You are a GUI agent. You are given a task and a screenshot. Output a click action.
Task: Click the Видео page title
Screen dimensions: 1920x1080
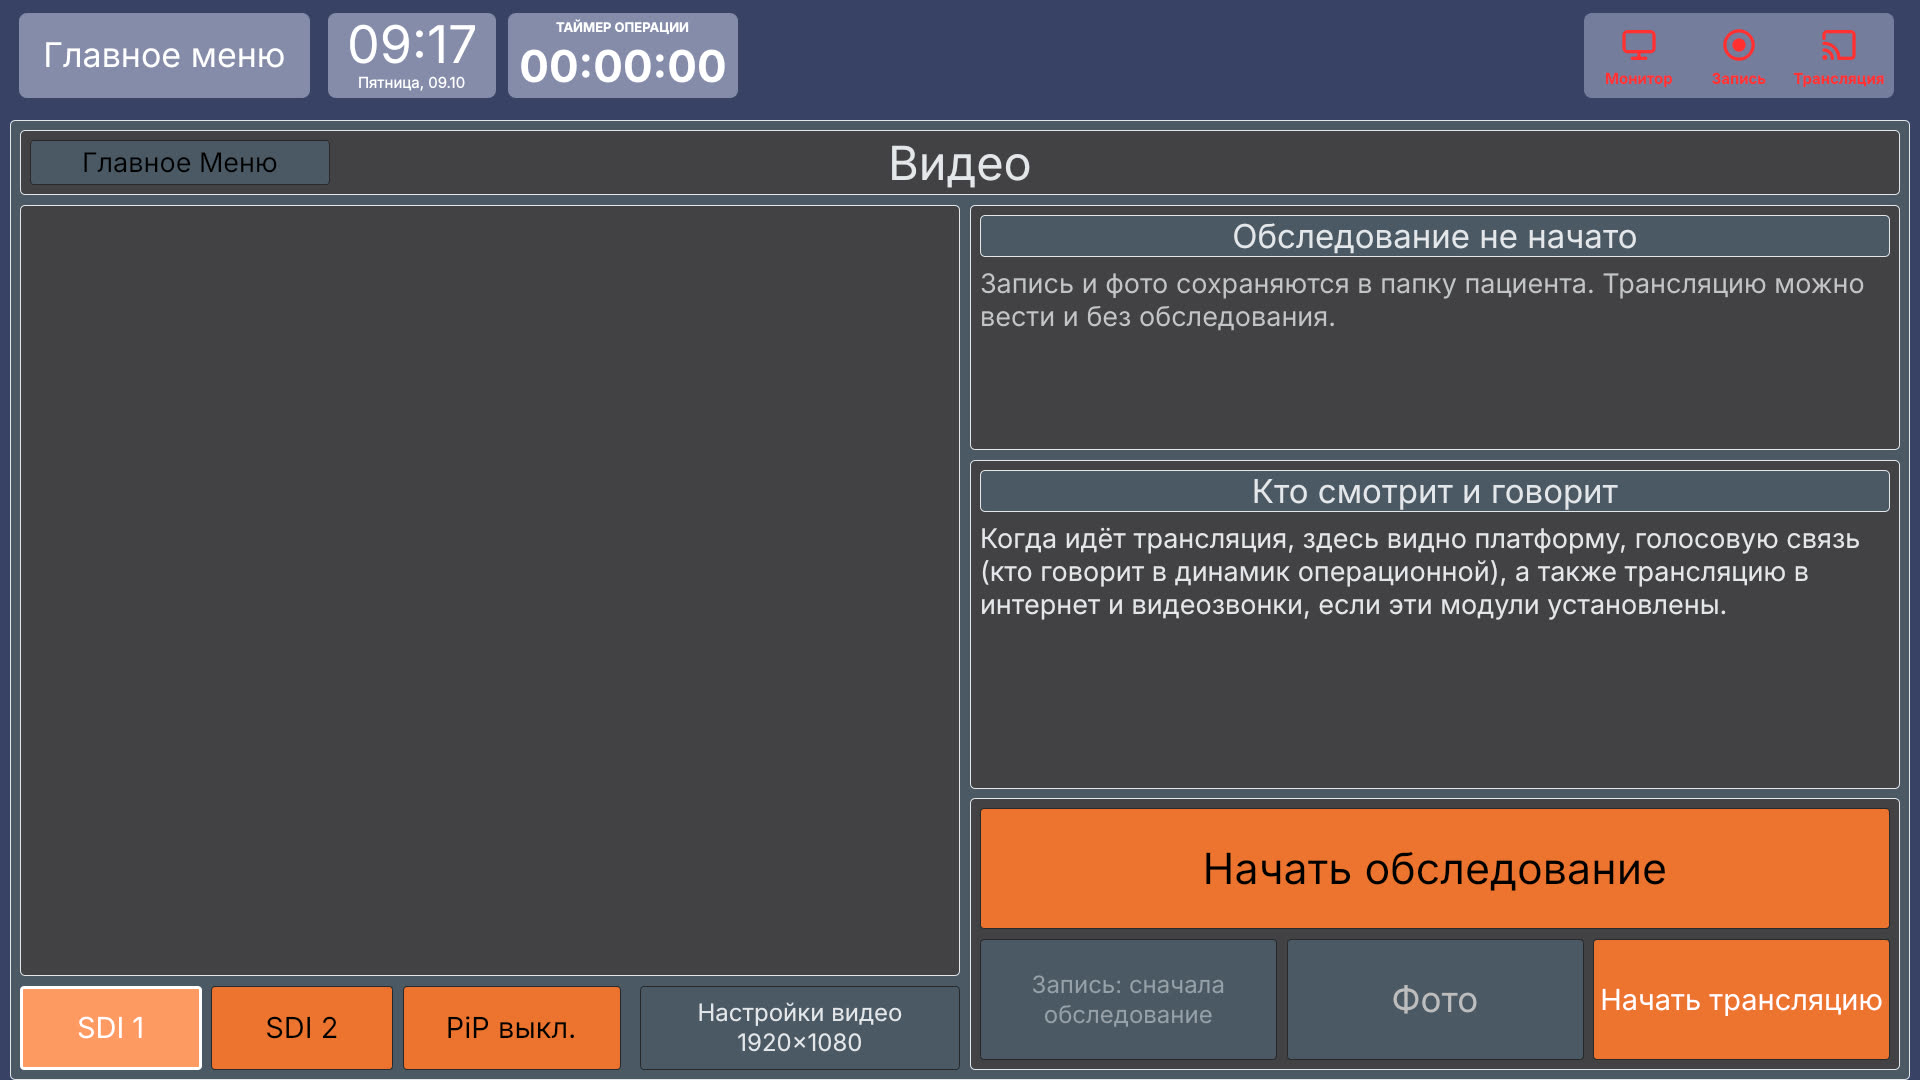(959, 163)
